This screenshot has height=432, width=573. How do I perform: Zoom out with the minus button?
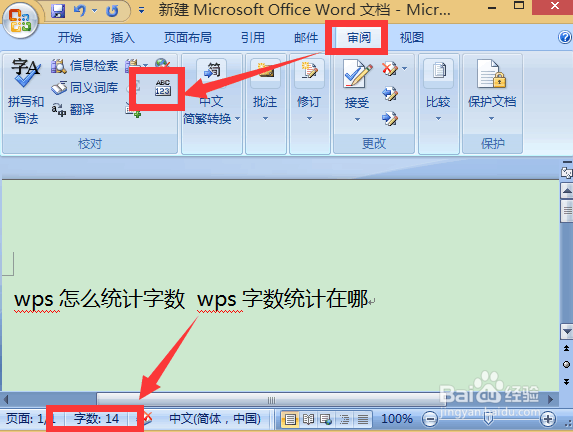tap(430, 419)
